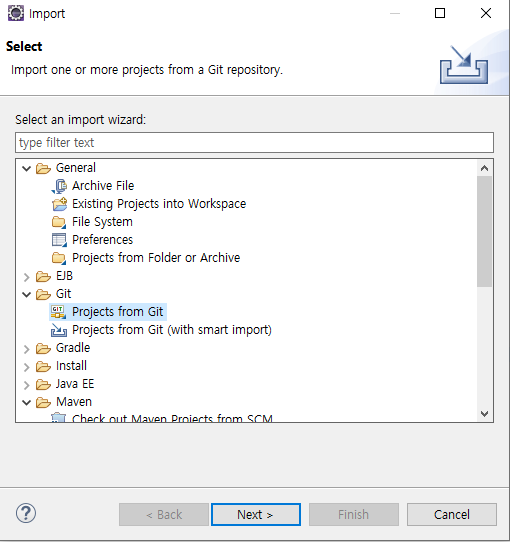Click the wizard list scroll down arrow
Viewport: 510px width, 542px height.
click(484, 413)
